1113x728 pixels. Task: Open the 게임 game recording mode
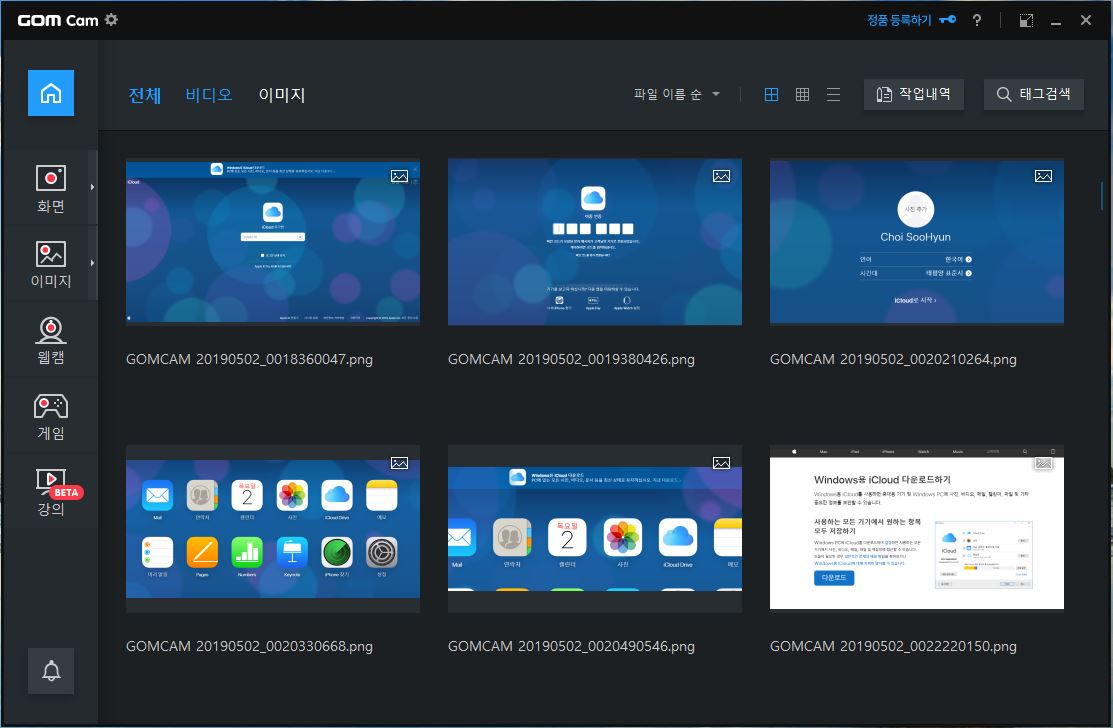pos(50,417)
